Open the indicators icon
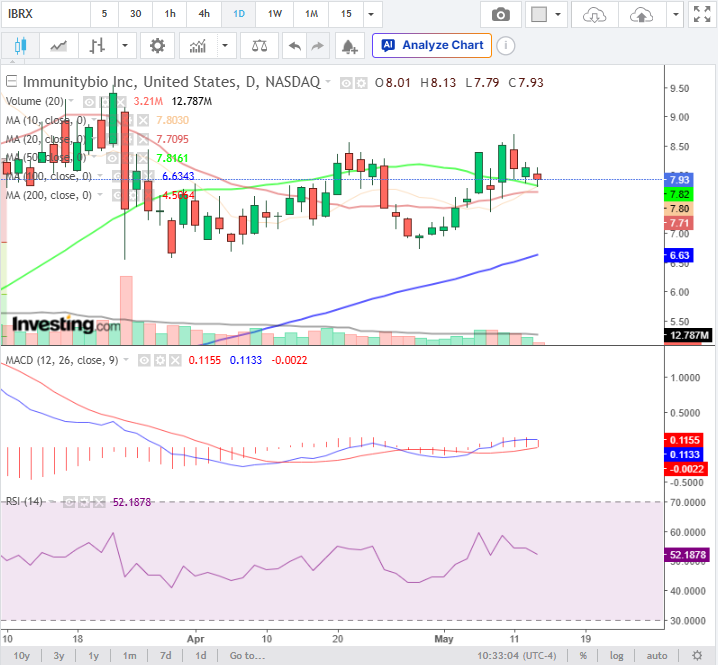Image resolution: width=718 pixels, height=665 pixels. coord(198,46)
